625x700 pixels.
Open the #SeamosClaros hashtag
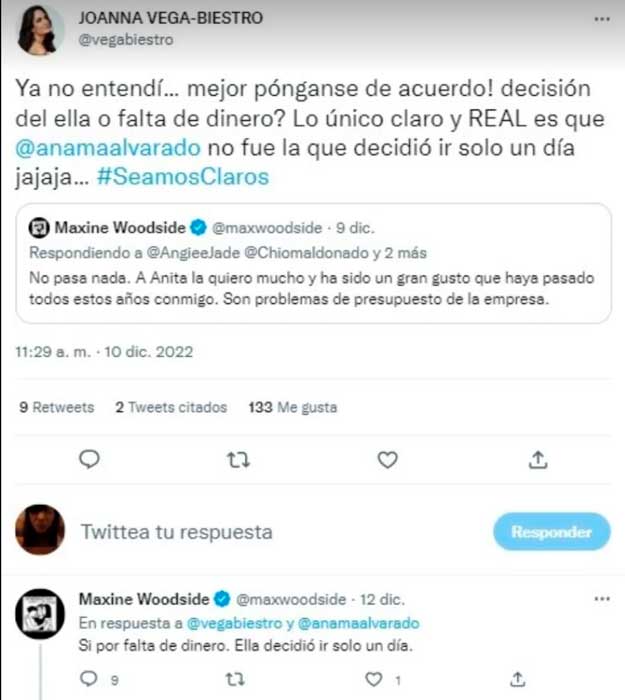coord(183,177)
